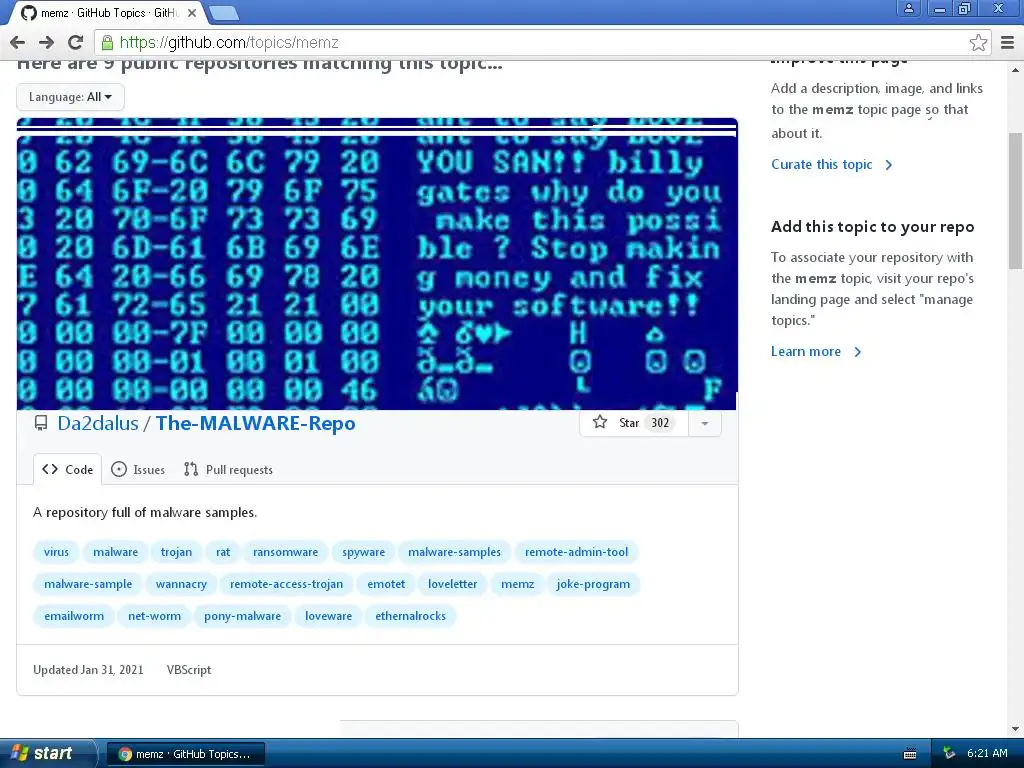
Task: Open a new browser tab
Action: coord(224,12)
